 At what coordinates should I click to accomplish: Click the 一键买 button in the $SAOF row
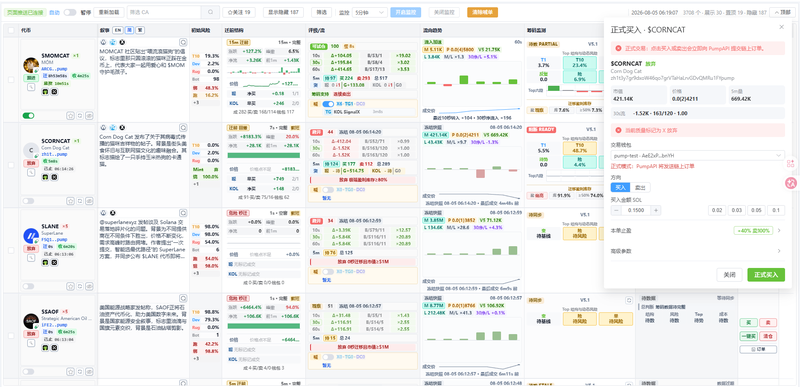pos(748,336)
